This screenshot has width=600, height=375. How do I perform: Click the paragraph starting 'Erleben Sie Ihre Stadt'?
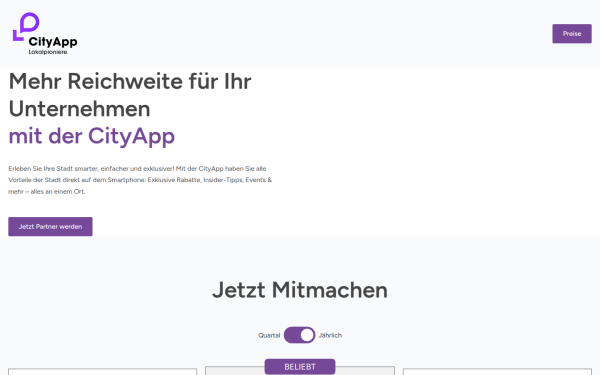point(140,180)
